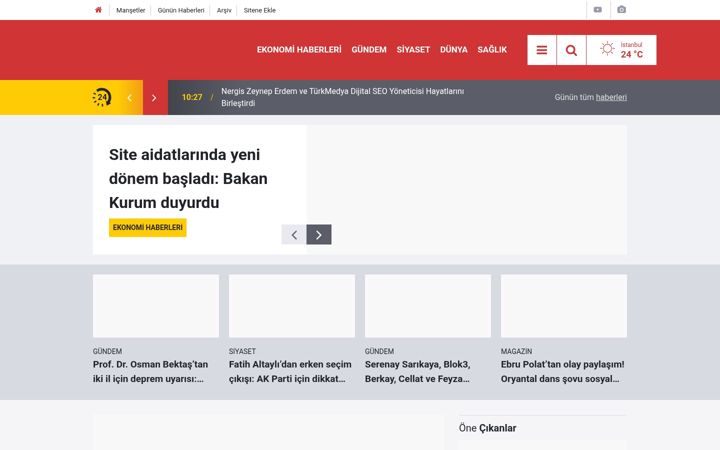Select GÜNDEM in main navigation
Image resolution: width=720 pixels, height=450 pixels.
[x=369, y=50]
